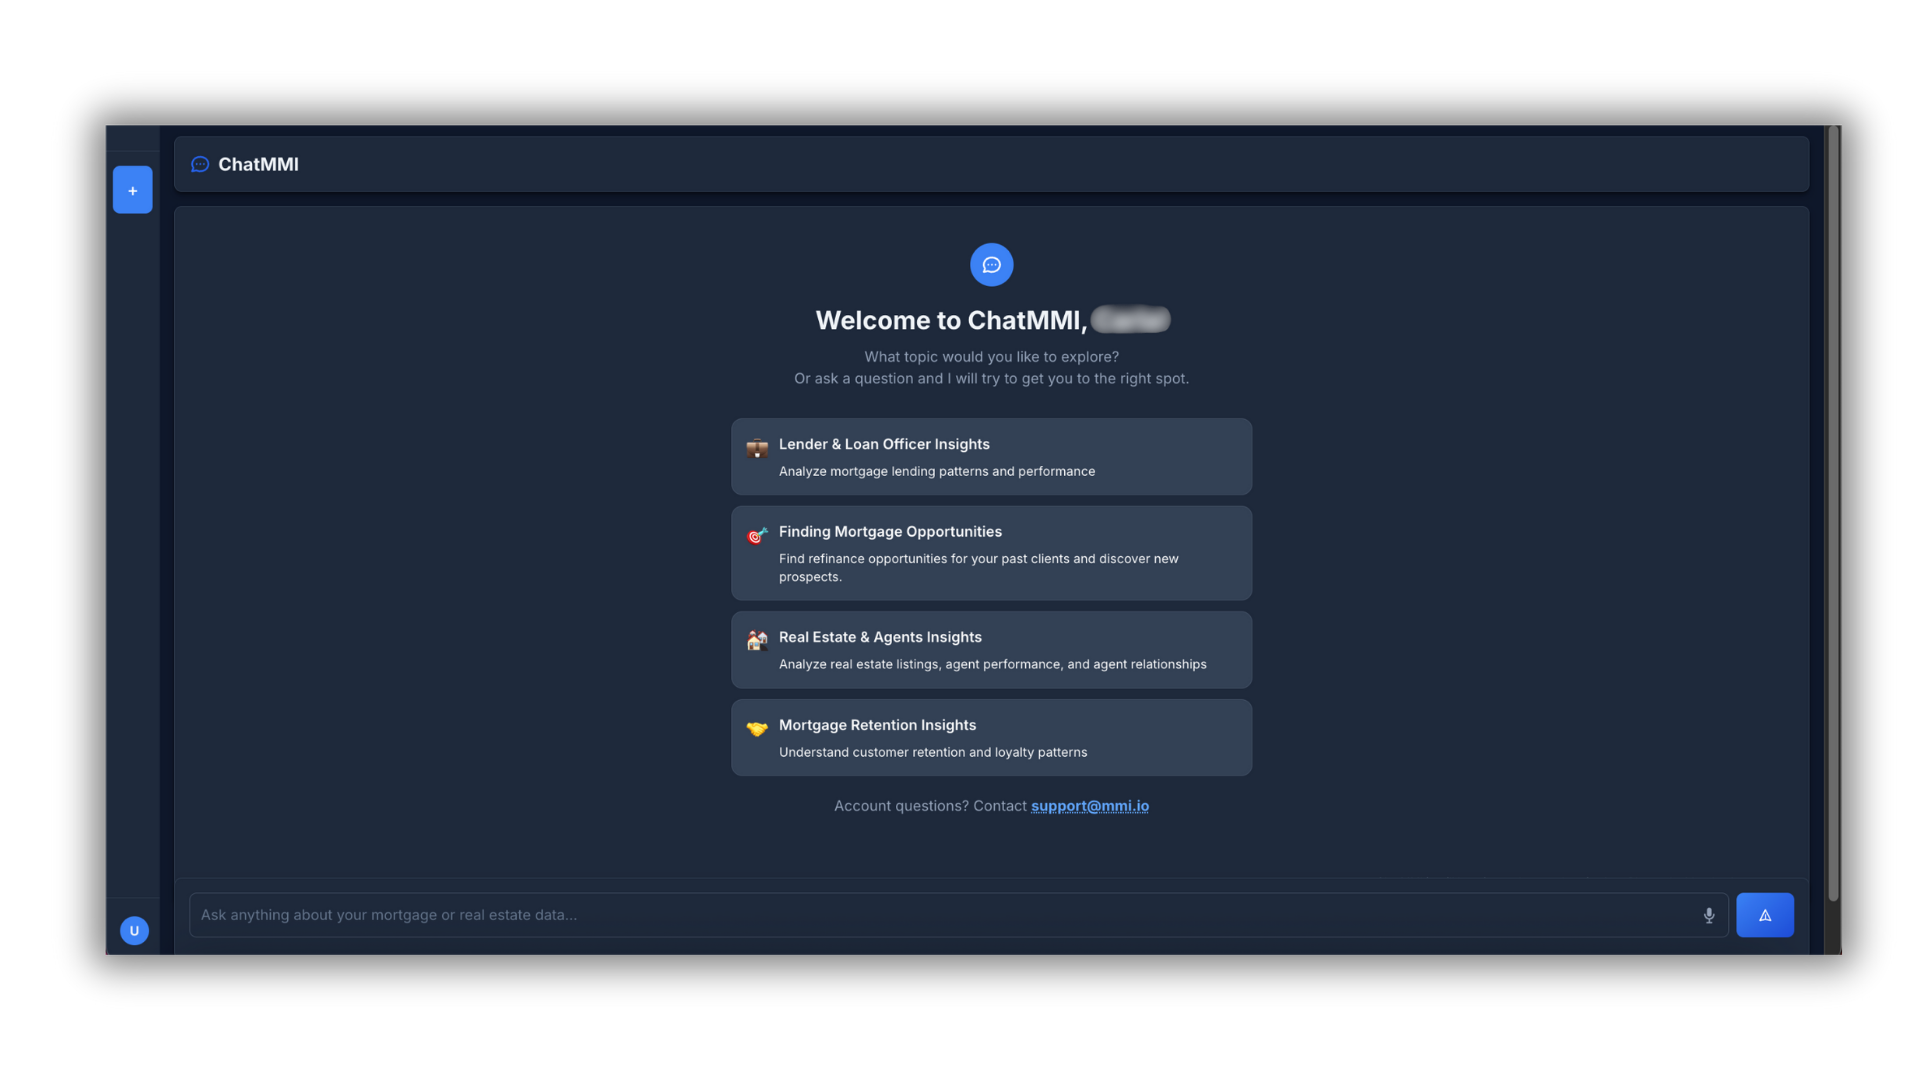Open the support@mmi.io email link
This screenshot has width=1920, height=1080.
(1089, 806)
